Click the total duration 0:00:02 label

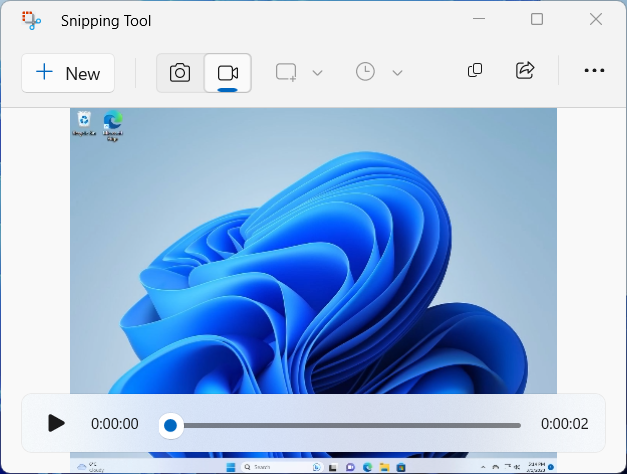click(565, 424)
